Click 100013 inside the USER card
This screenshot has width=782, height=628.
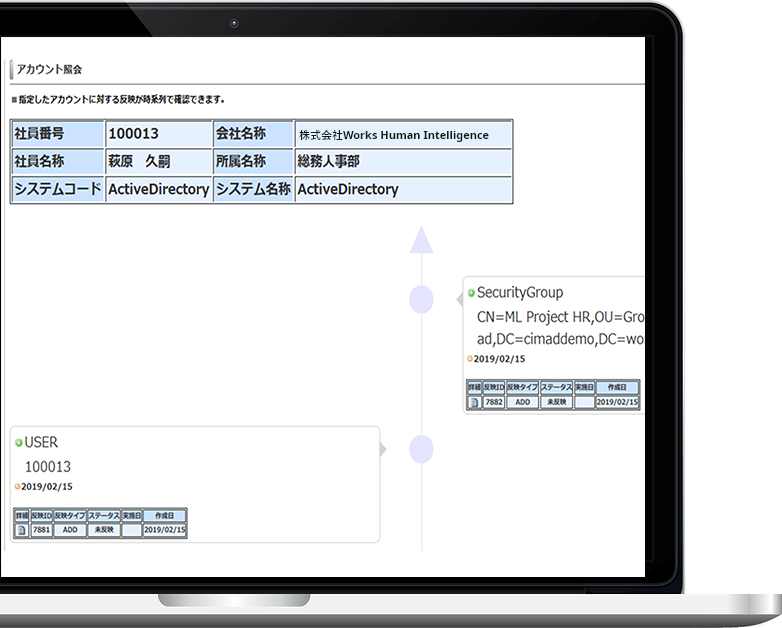point(48,467)
